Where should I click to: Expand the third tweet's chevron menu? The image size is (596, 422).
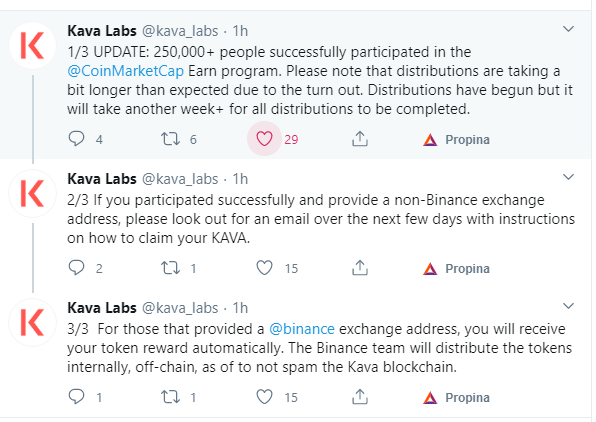tap(568, 306)
